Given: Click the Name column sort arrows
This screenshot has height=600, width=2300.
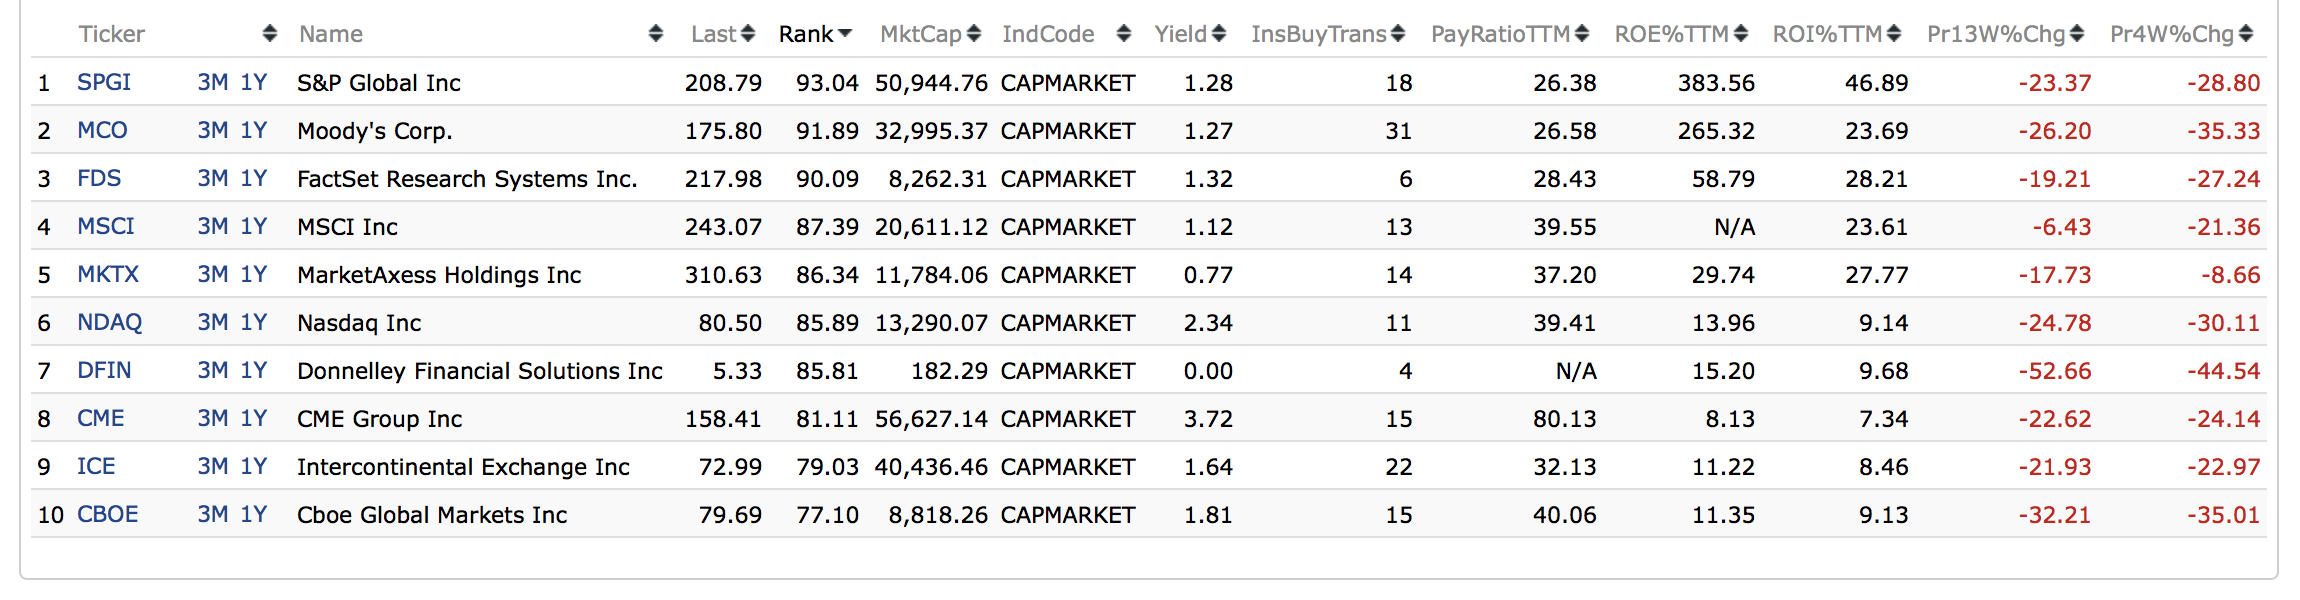Looking at the screenshot, I should click(655, 34).
